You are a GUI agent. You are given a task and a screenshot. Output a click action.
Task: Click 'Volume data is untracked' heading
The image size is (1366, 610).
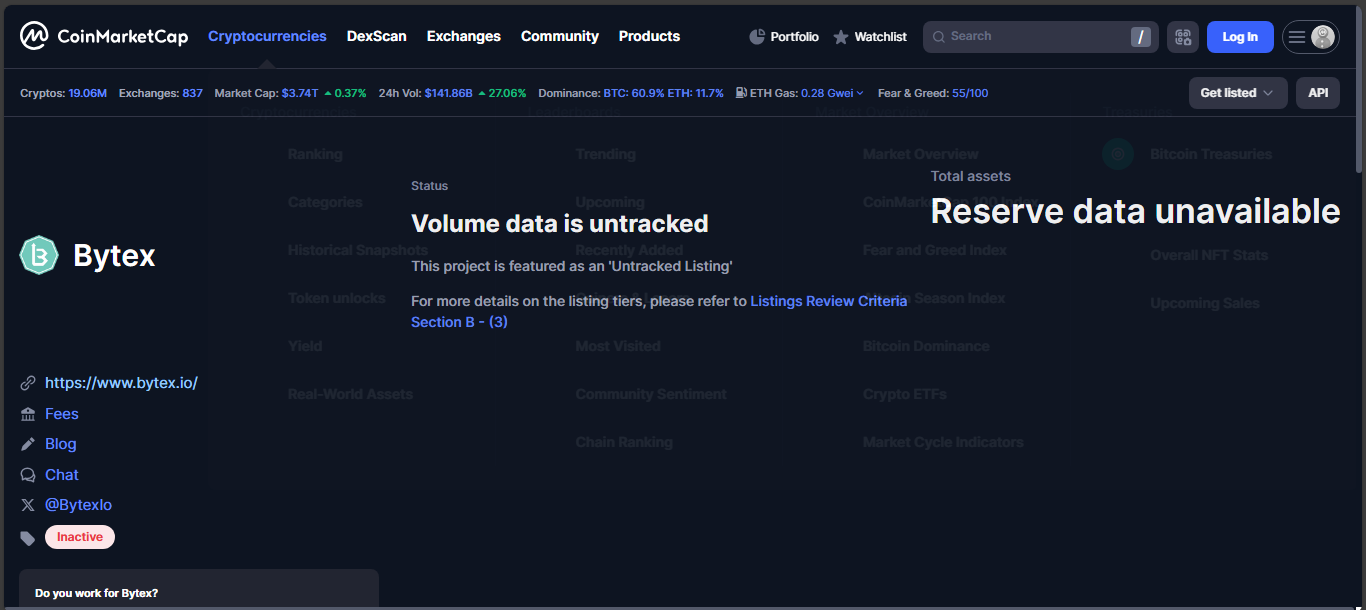click(x=559, y=223)
